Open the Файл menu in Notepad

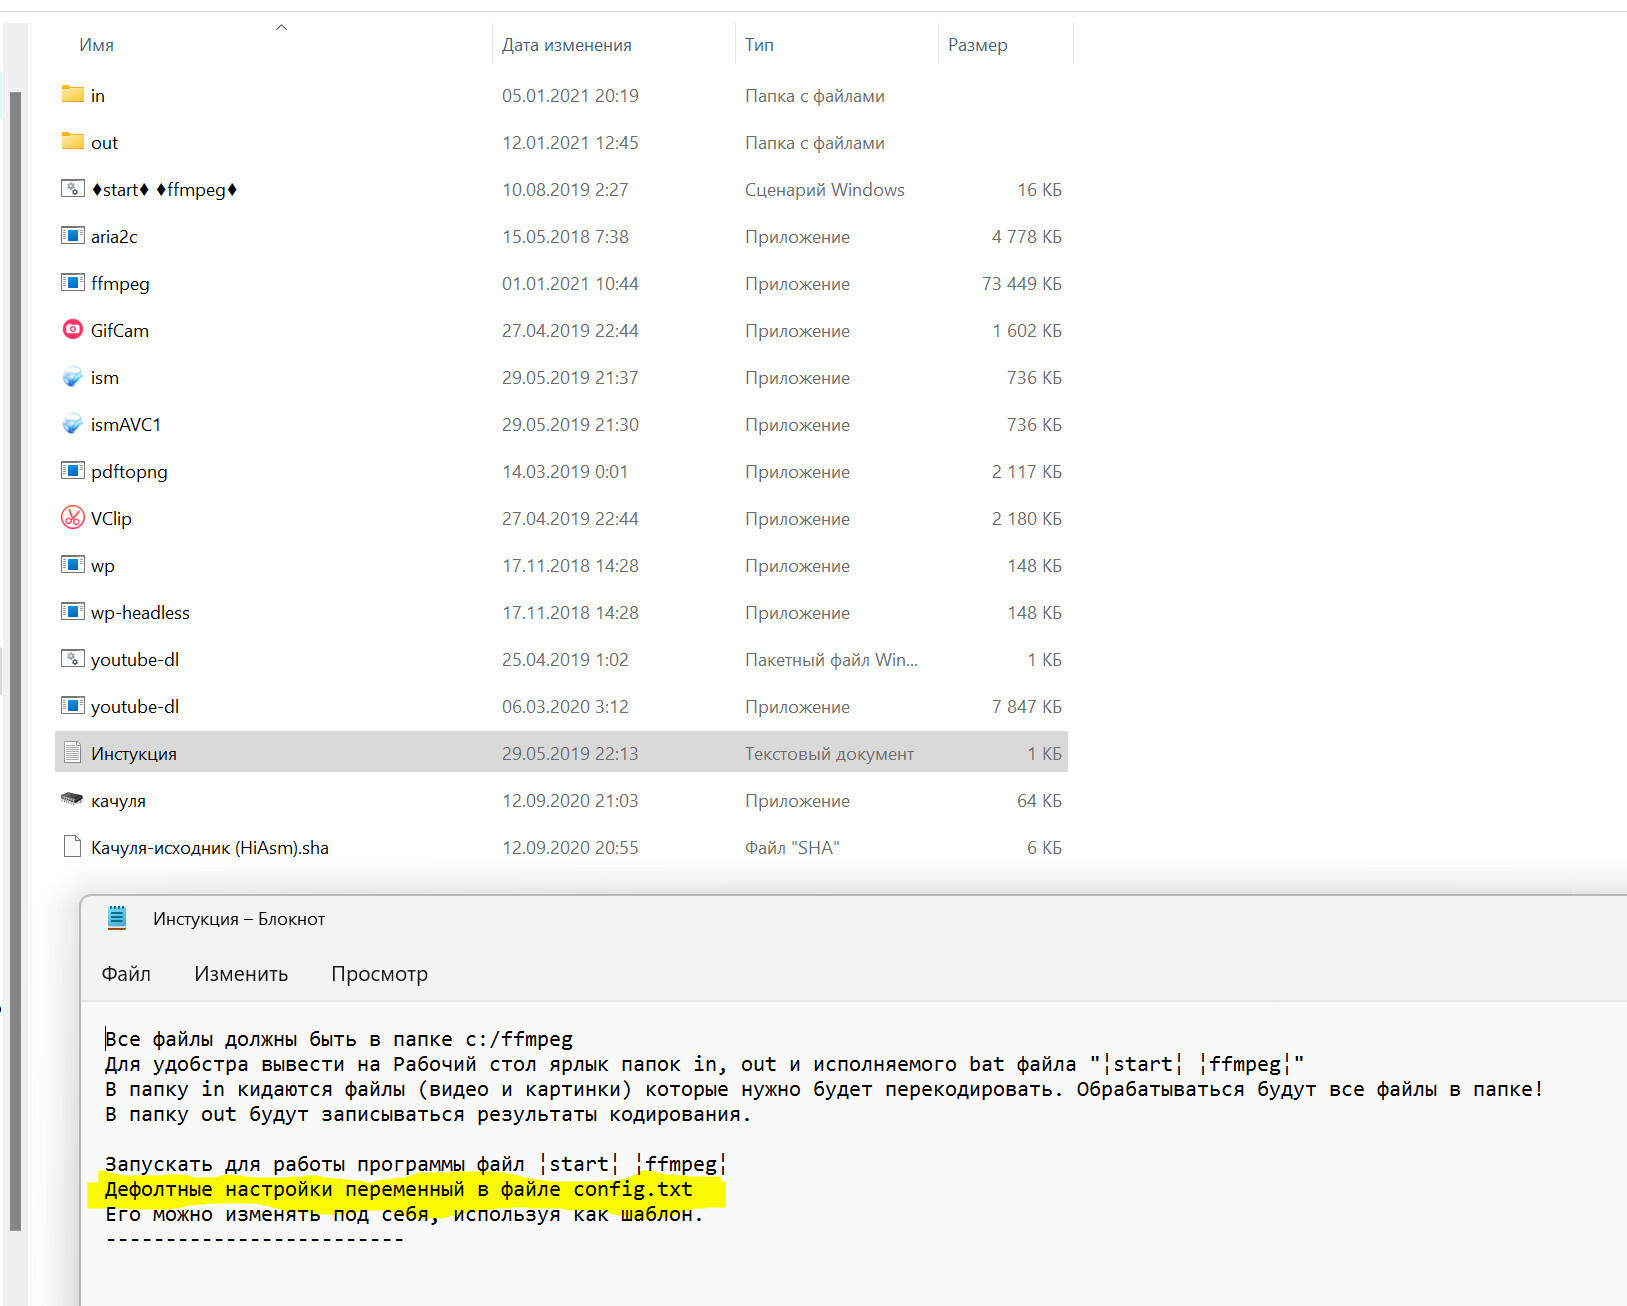coord(126,974)
